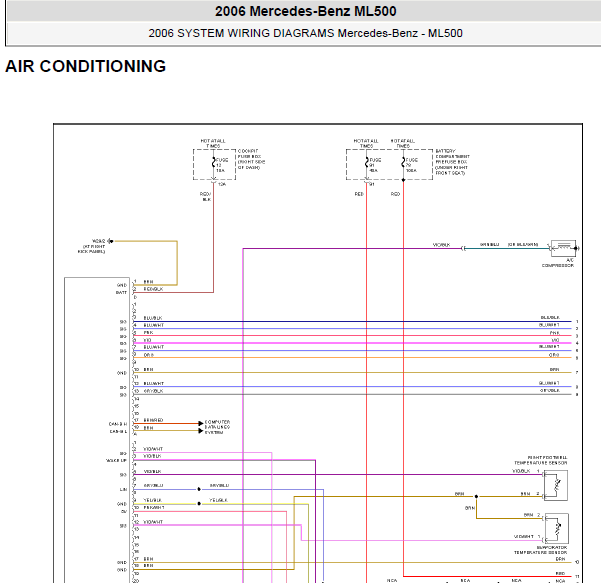Click 'BATTERY COMPARTMENT PREFUSE BOX' label
Viewport: 601px width, 583px height.
452,162
